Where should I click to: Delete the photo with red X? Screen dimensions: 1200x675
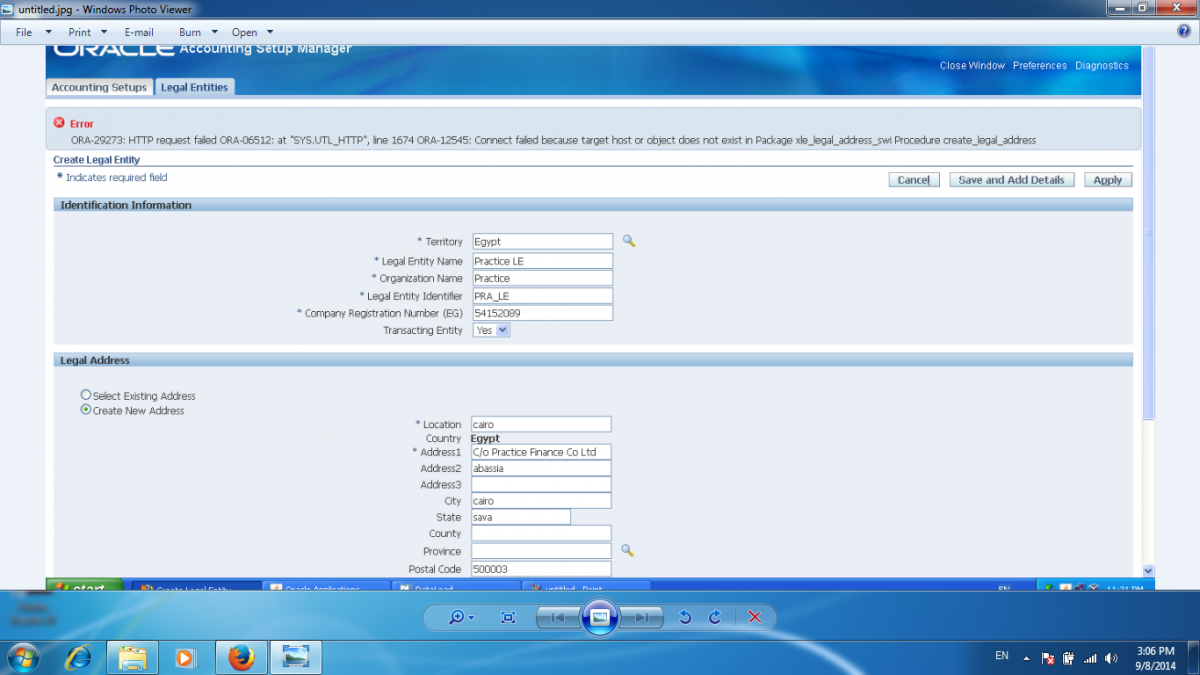755,617
